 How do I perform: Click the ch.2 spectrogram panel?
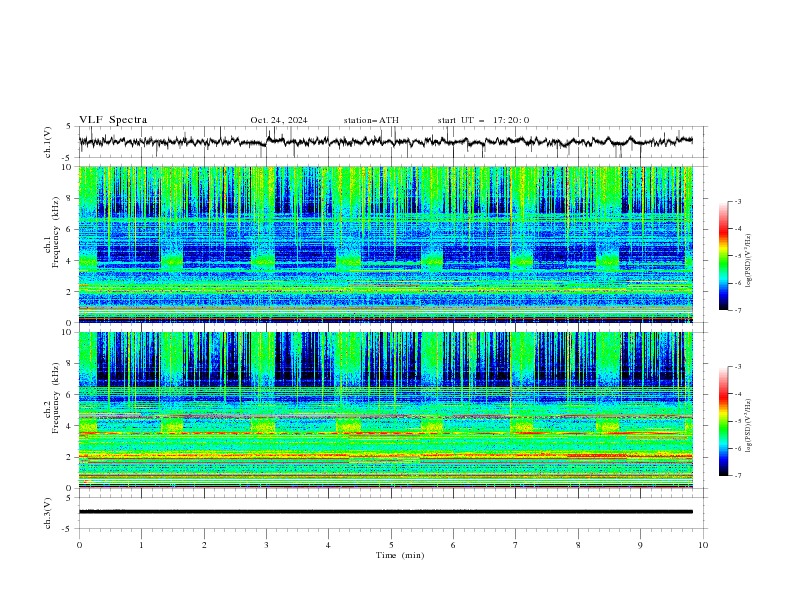tap(386, 410)
